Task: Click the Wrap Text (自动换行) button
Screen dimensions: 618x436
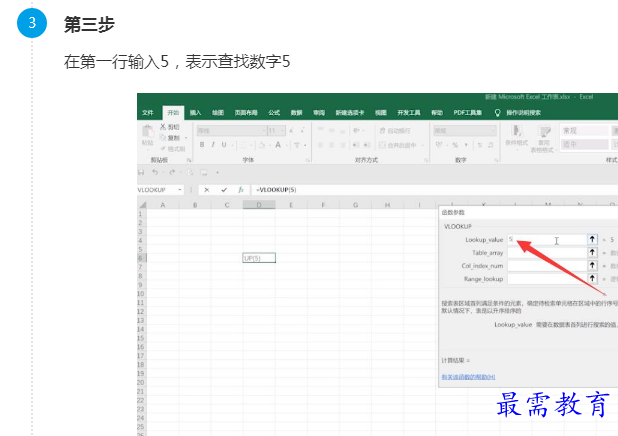Action: [x=395, y=130]
